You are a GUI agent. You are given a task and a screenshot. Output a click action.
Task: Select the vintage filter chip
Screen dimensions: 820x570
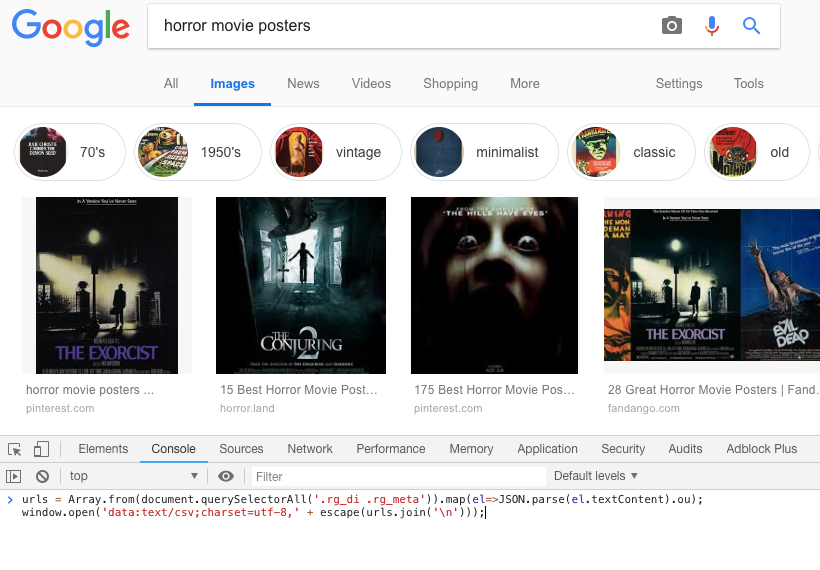[x=336, y=152]
